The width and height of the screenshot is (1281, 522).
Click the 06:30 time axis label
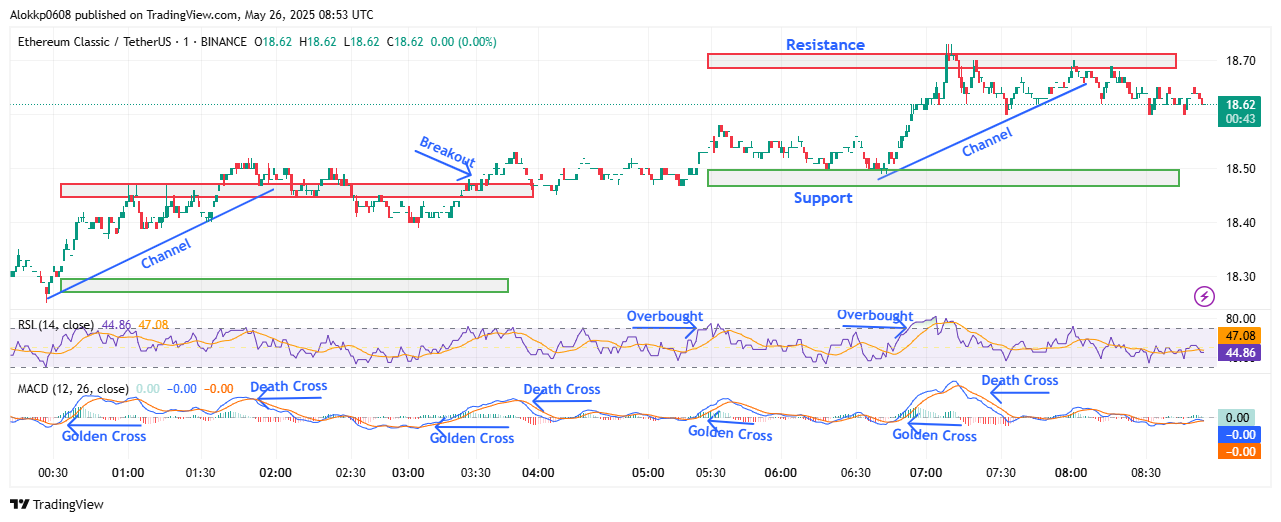pyautogui.click(x=855, y=472)
